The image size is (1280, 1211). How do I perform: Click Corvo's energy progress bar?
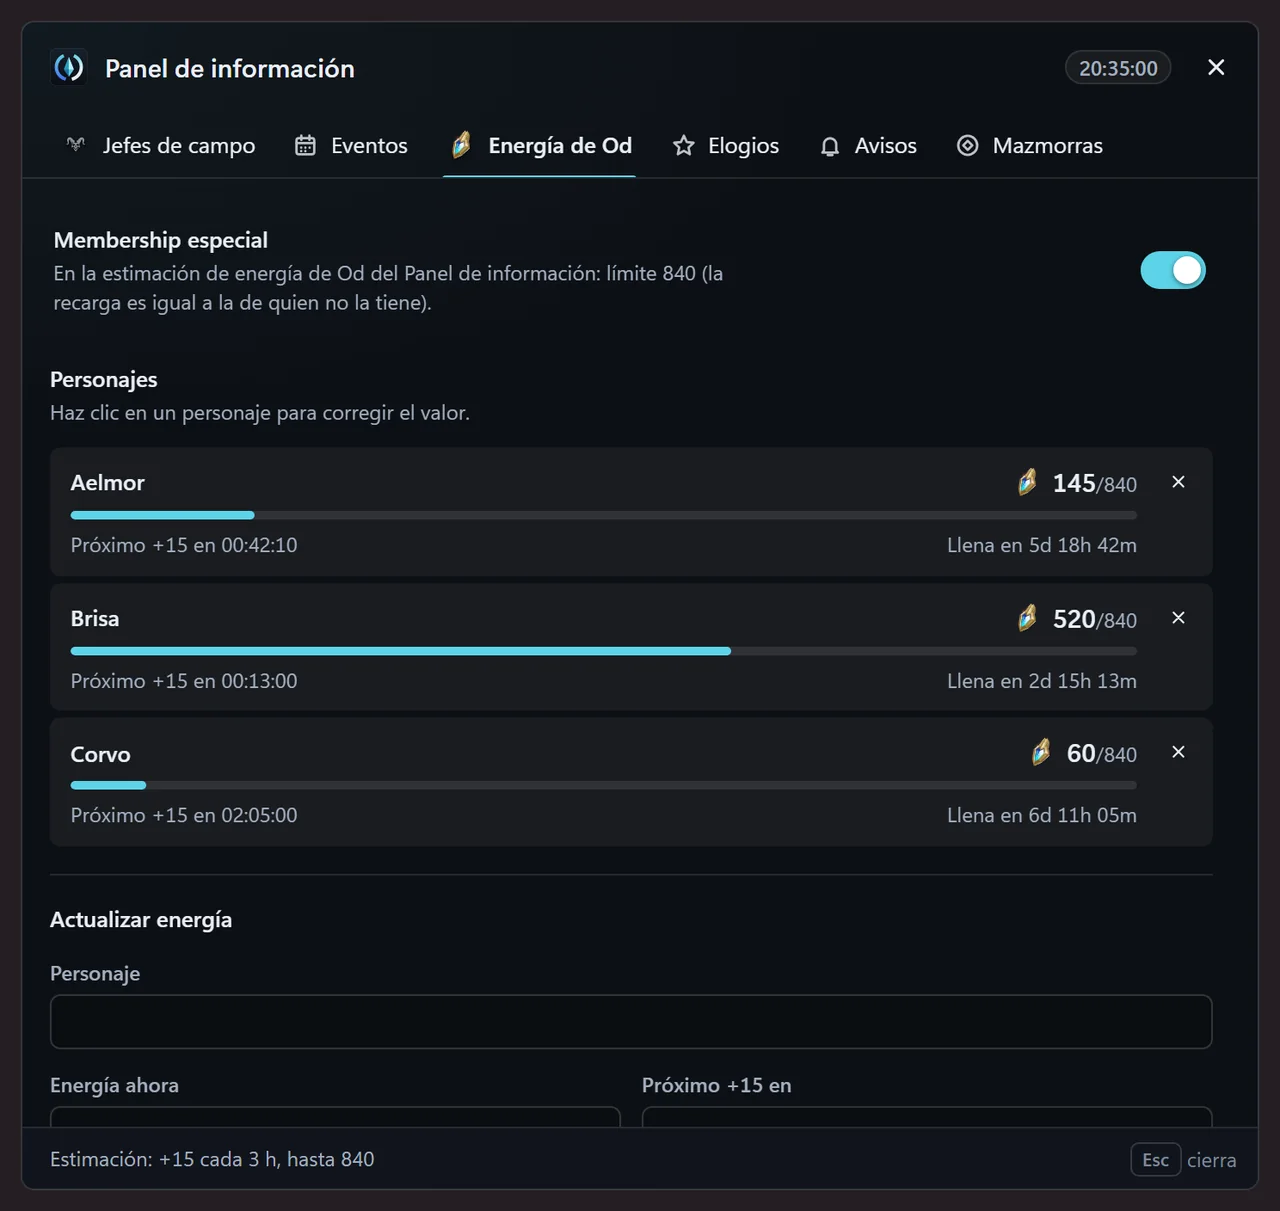click(x=604, y=786)
